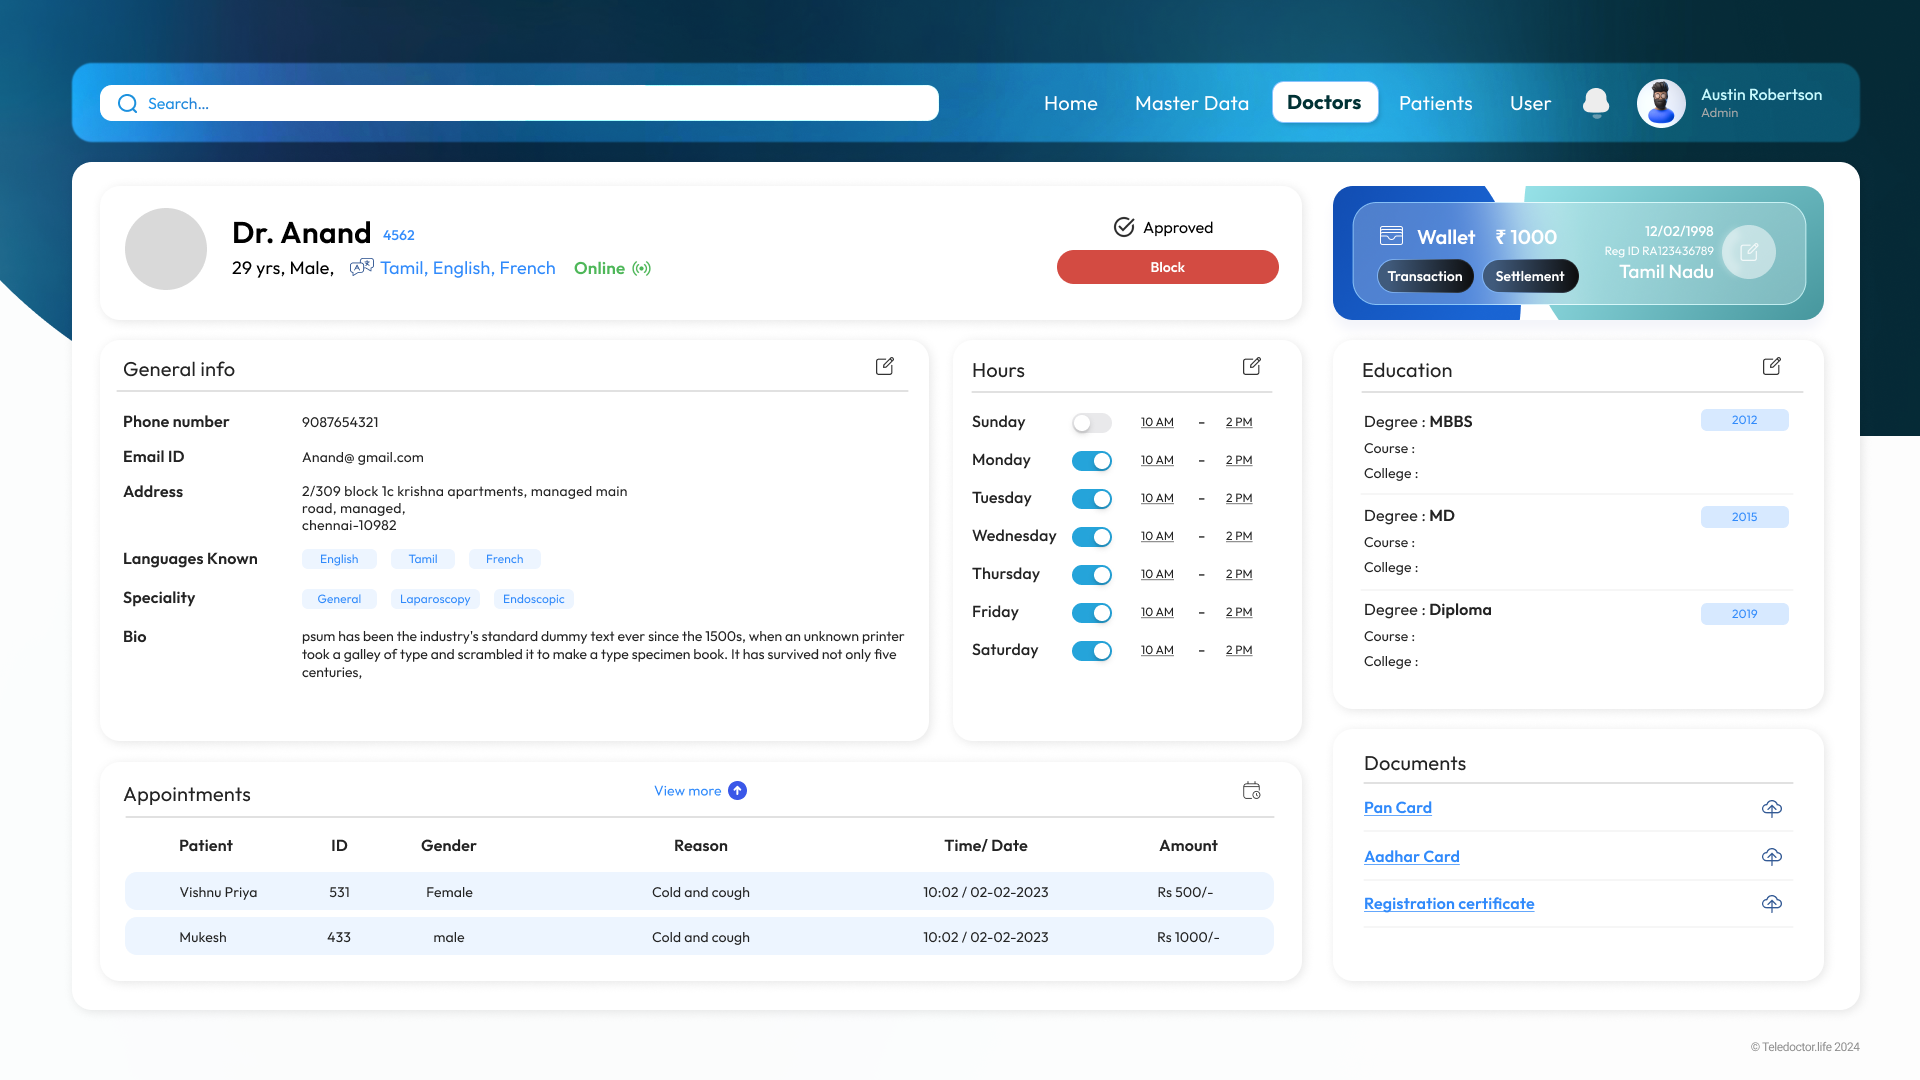This screenshot has height=1080, width=1920.
Task: Click doctor ID 4562
Action: point(398,235)
